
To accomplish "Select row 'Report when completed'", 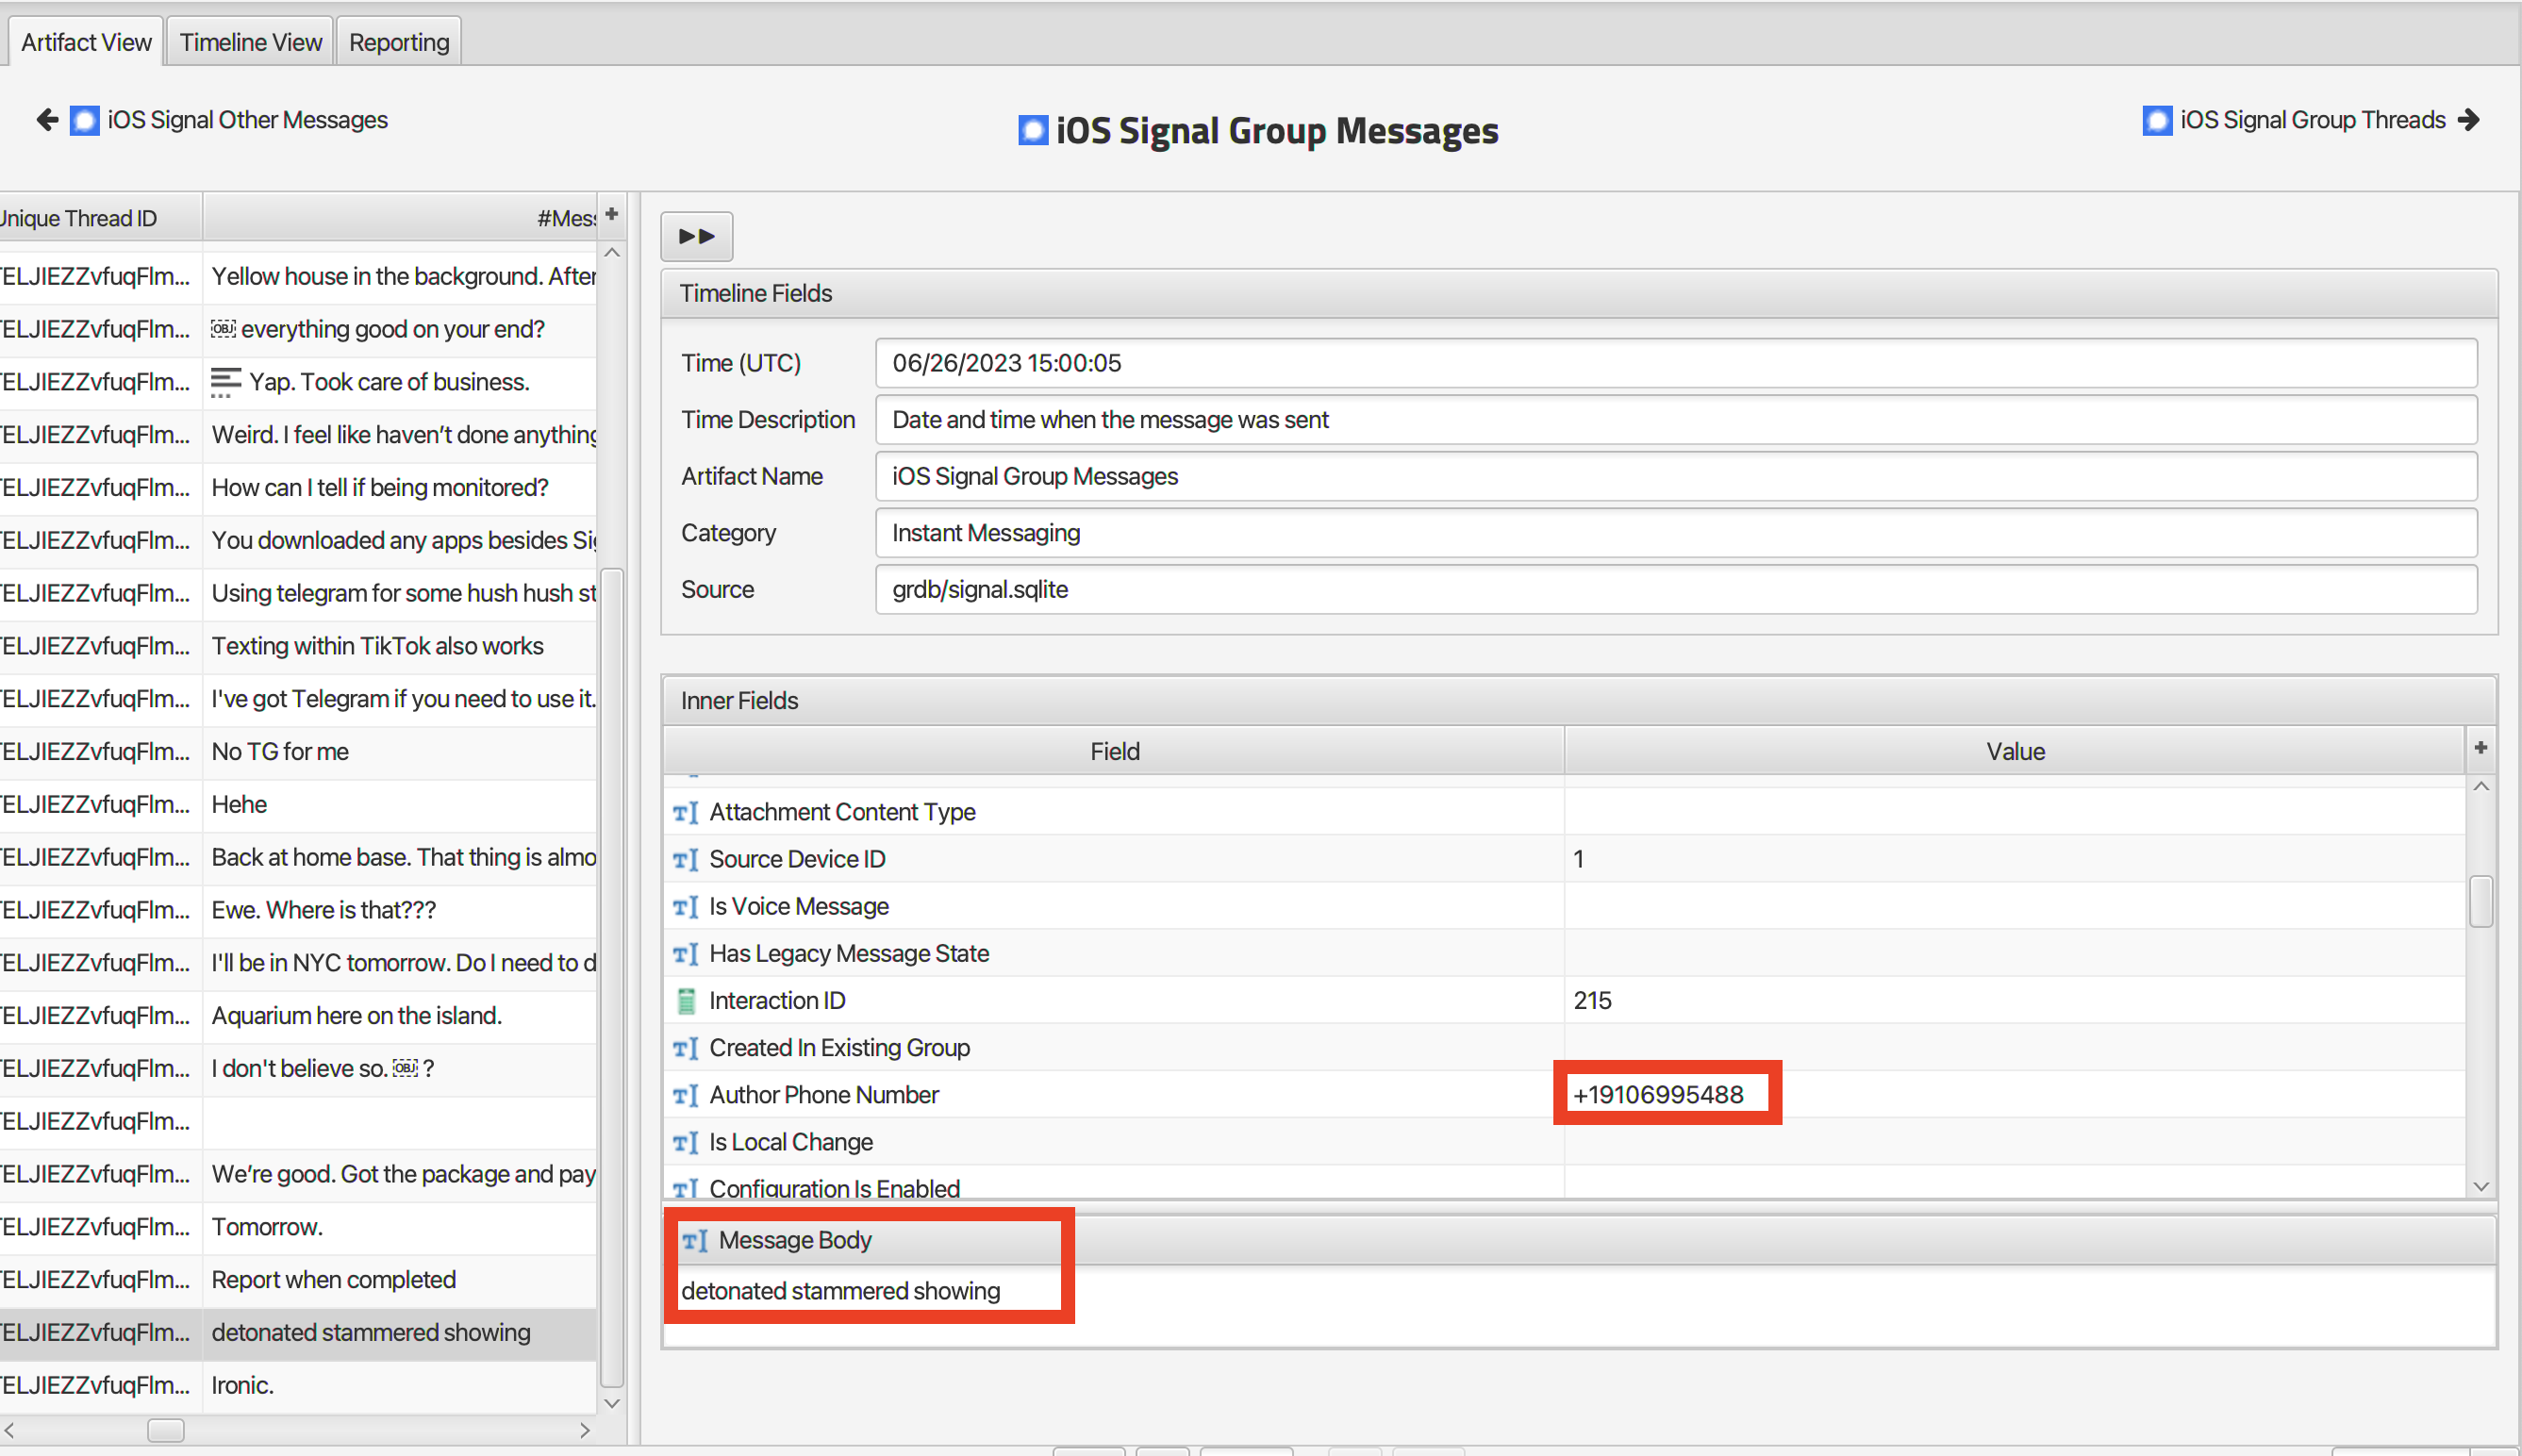I will (298, 1279).
